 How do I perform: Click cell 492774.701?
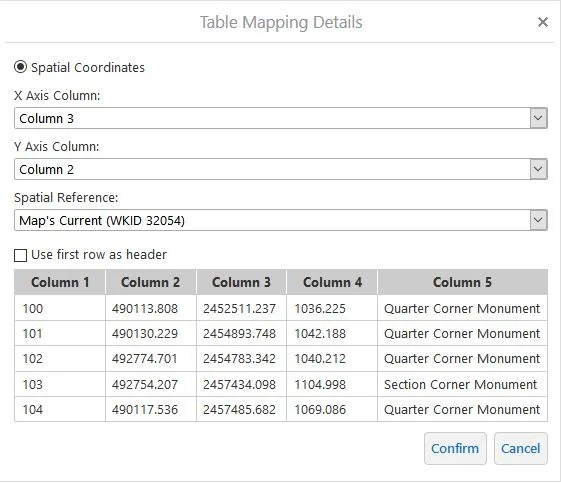(x=151, y=358)
